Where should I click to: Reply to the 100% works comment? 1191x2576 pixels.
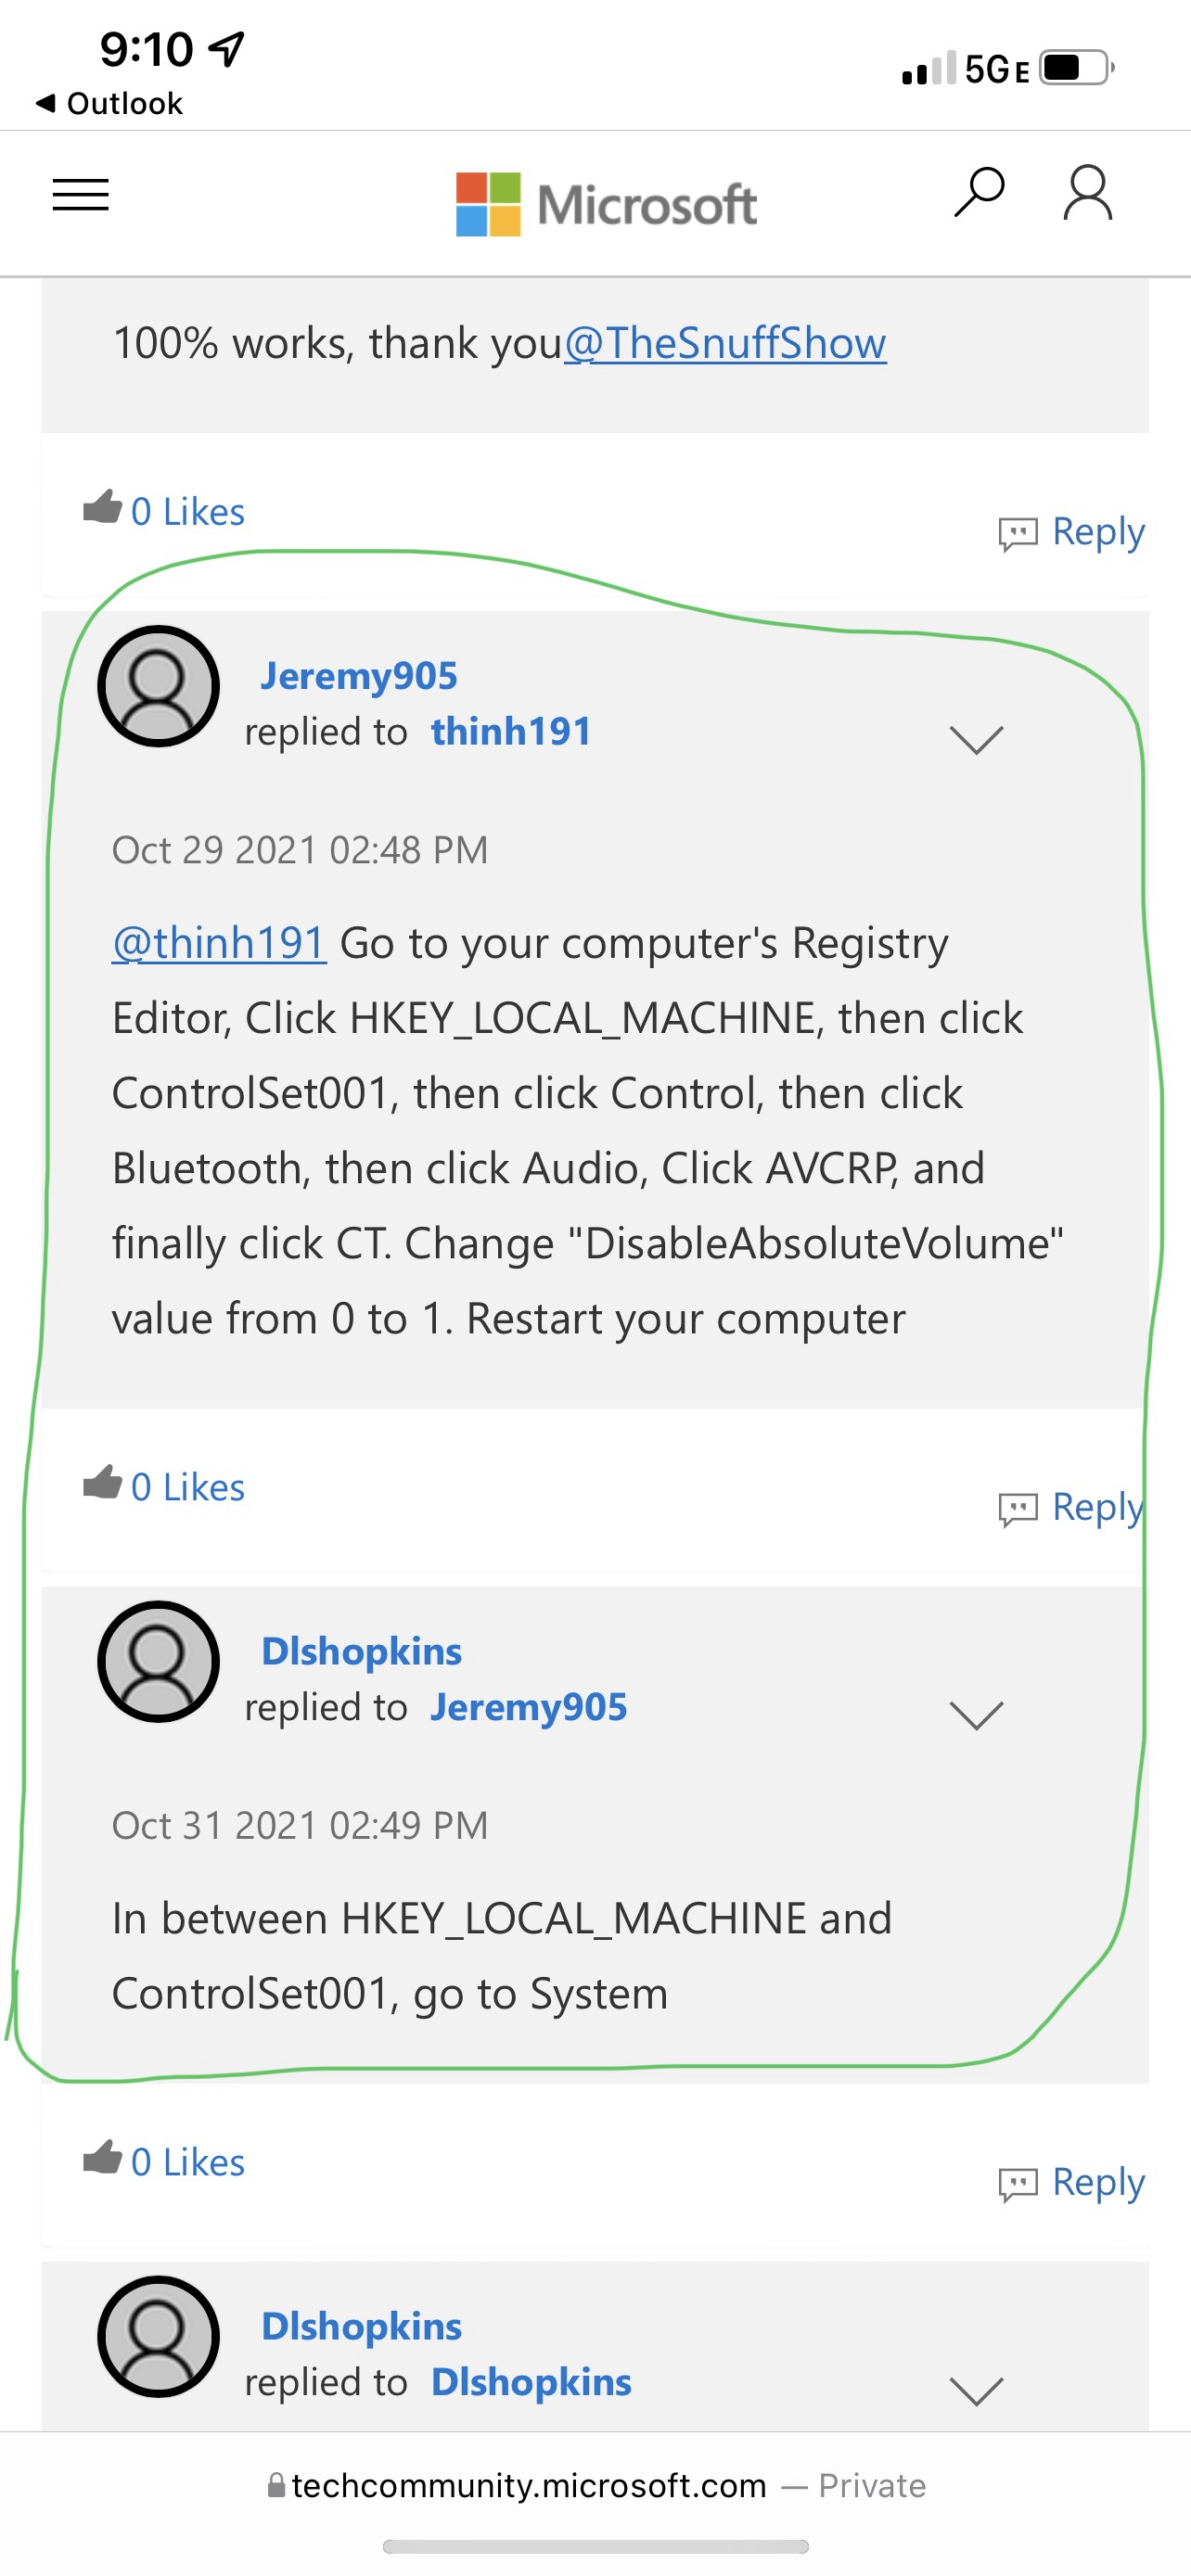point(1071,532)
